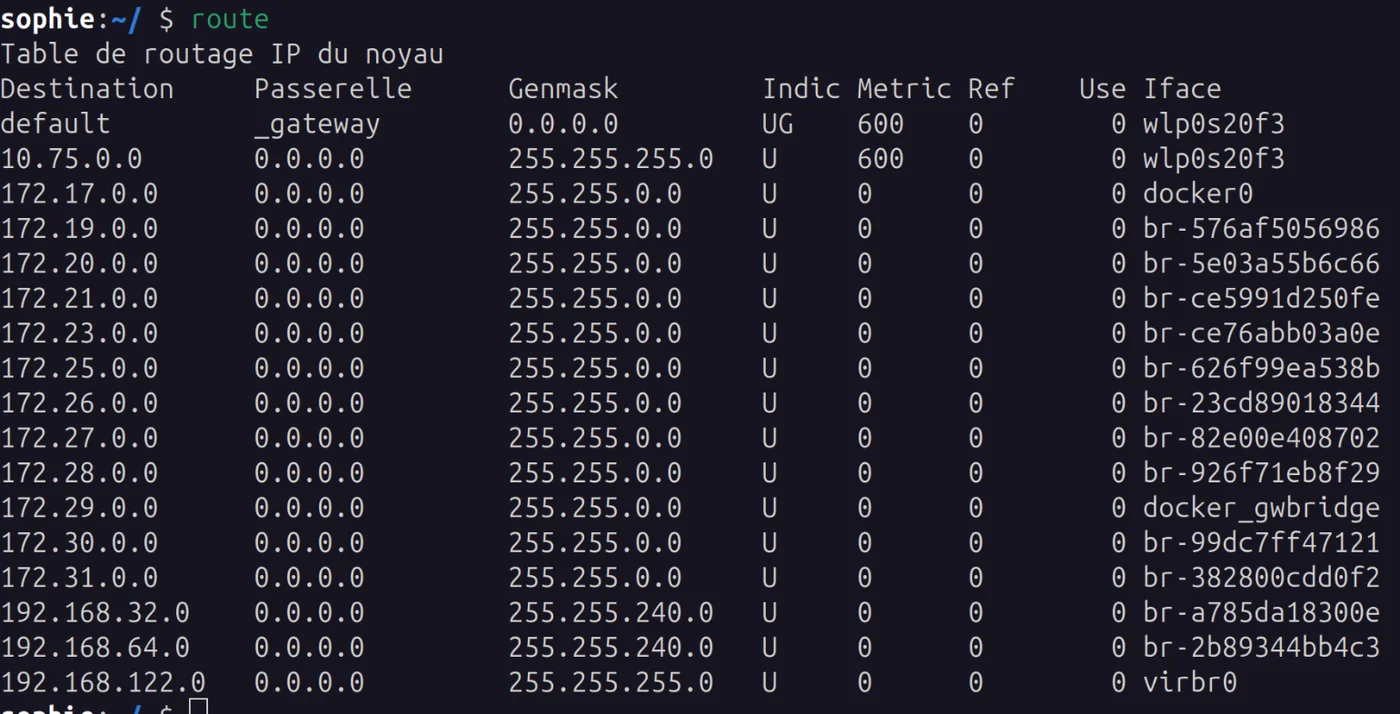The width and height of the screenshot is (1400, 714).
Task: Click the Genmask column header
Action: pyautogui.click(x=563, y=88)
